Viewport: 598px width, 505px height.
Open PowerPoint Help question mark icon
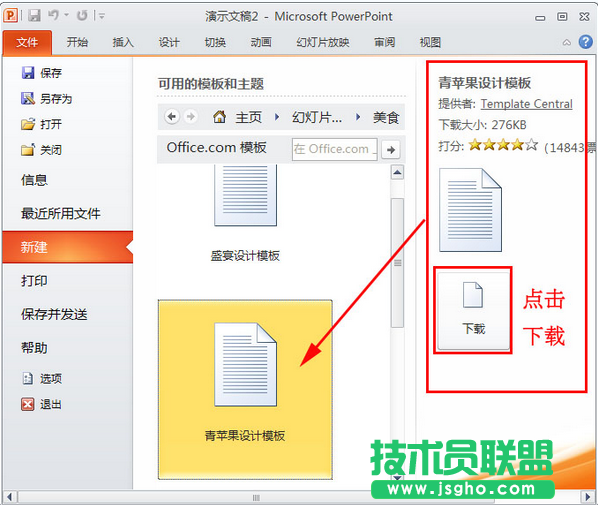[585, 42]
